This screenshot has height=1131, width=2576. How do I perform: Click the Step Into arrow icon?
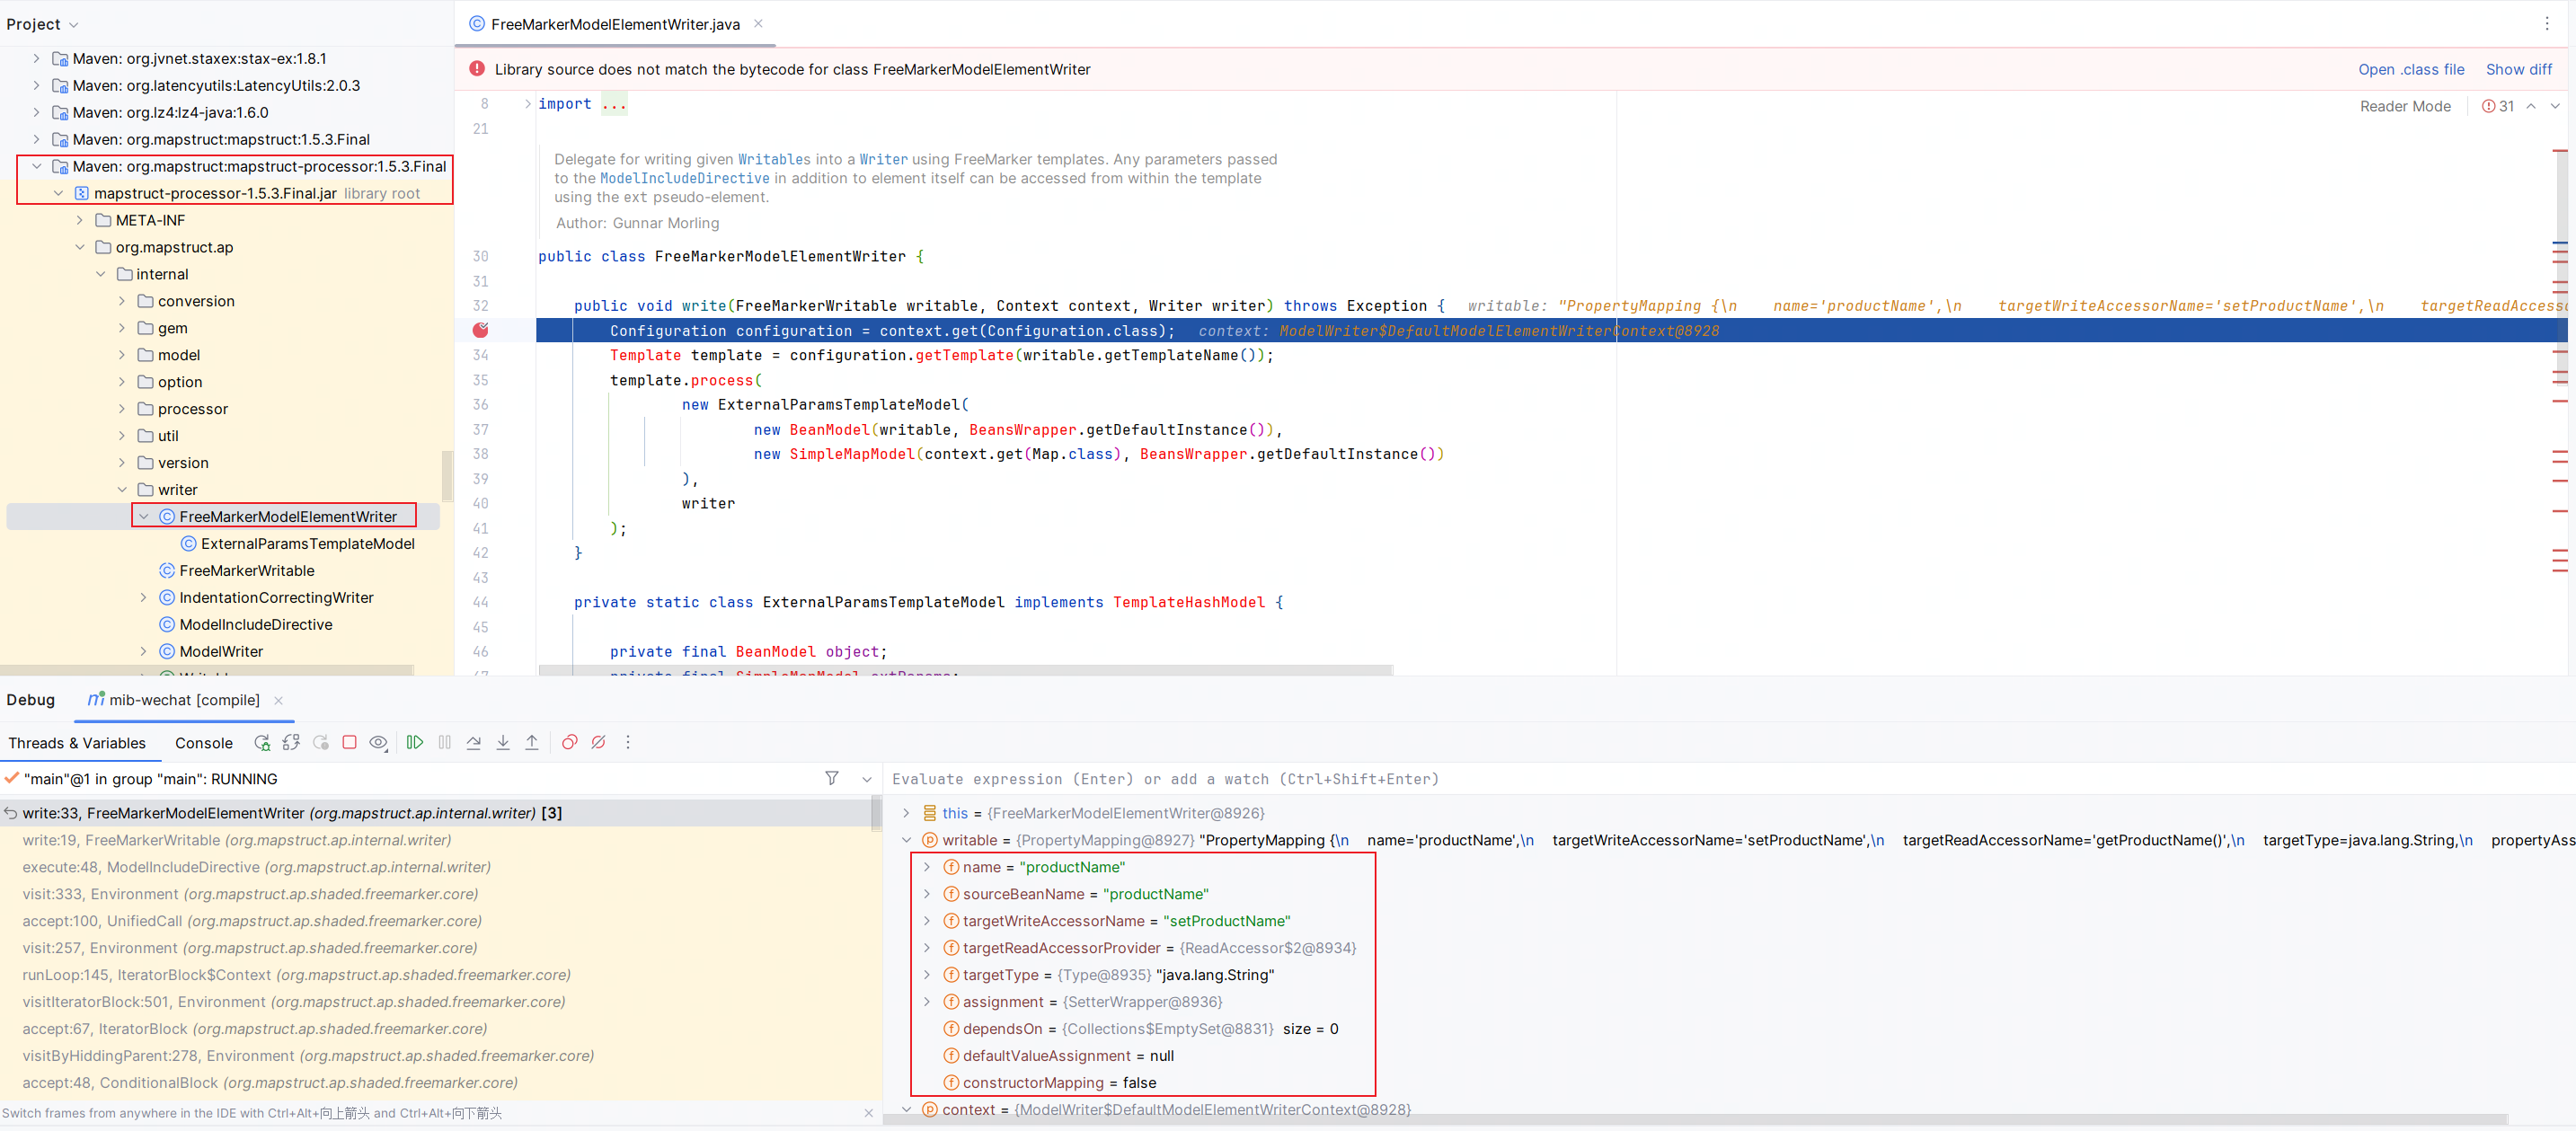[x=503, y=742]
